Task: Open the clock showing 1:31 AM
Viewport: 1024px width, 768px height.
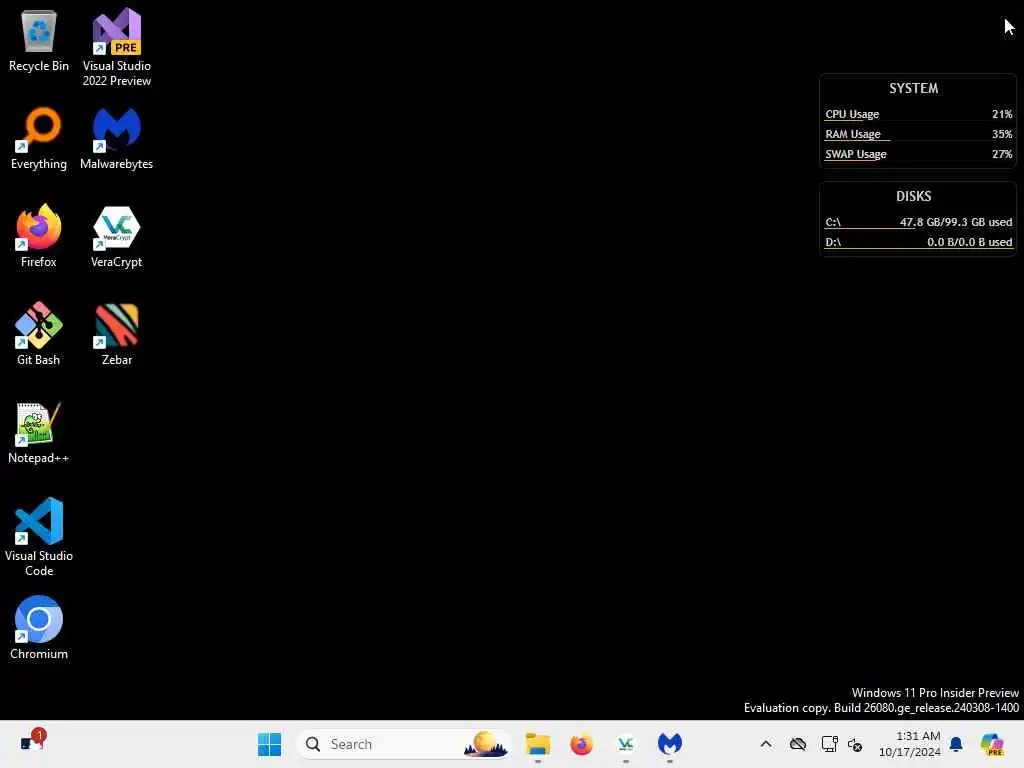Action: (x=910, y=744)
